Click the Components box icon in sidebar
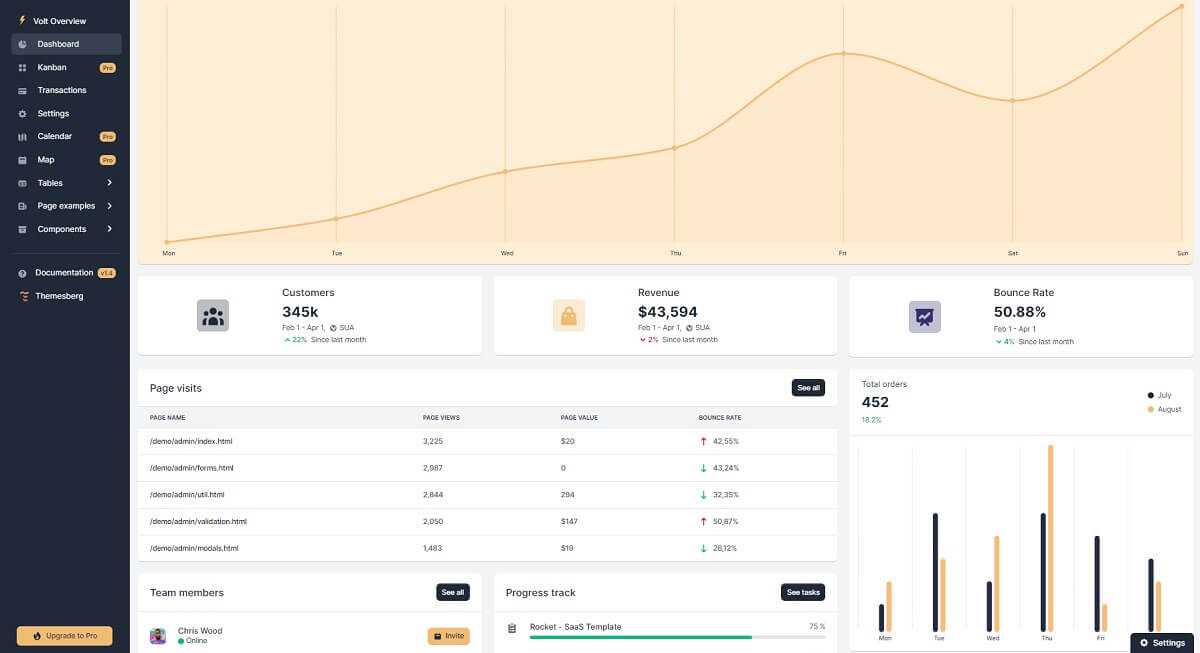This screenshot has height=653, width=1200. click(x=22, y=229)
